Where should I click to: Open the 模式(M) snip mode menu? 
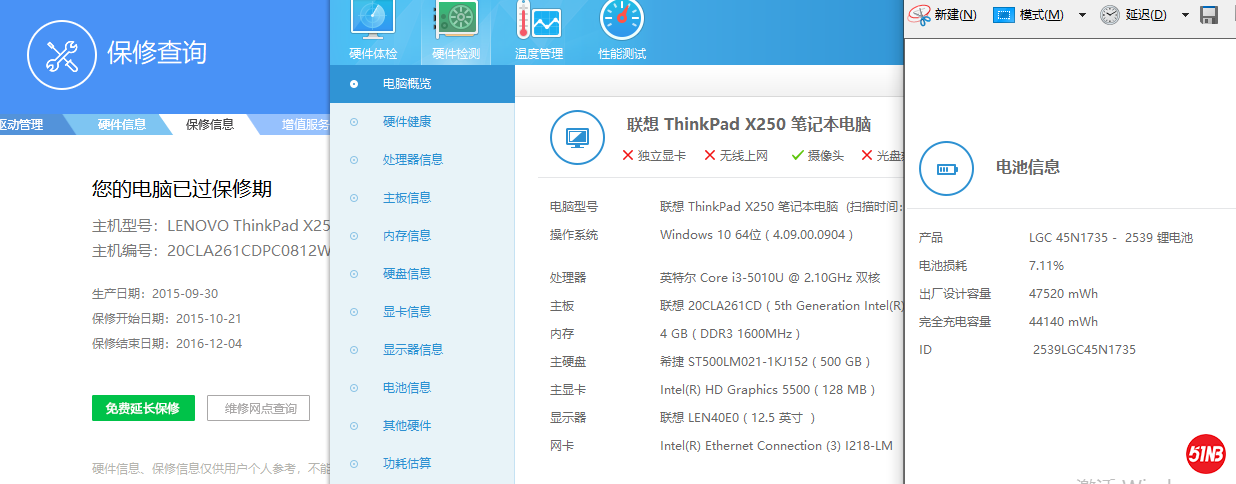pos(1042,15)
